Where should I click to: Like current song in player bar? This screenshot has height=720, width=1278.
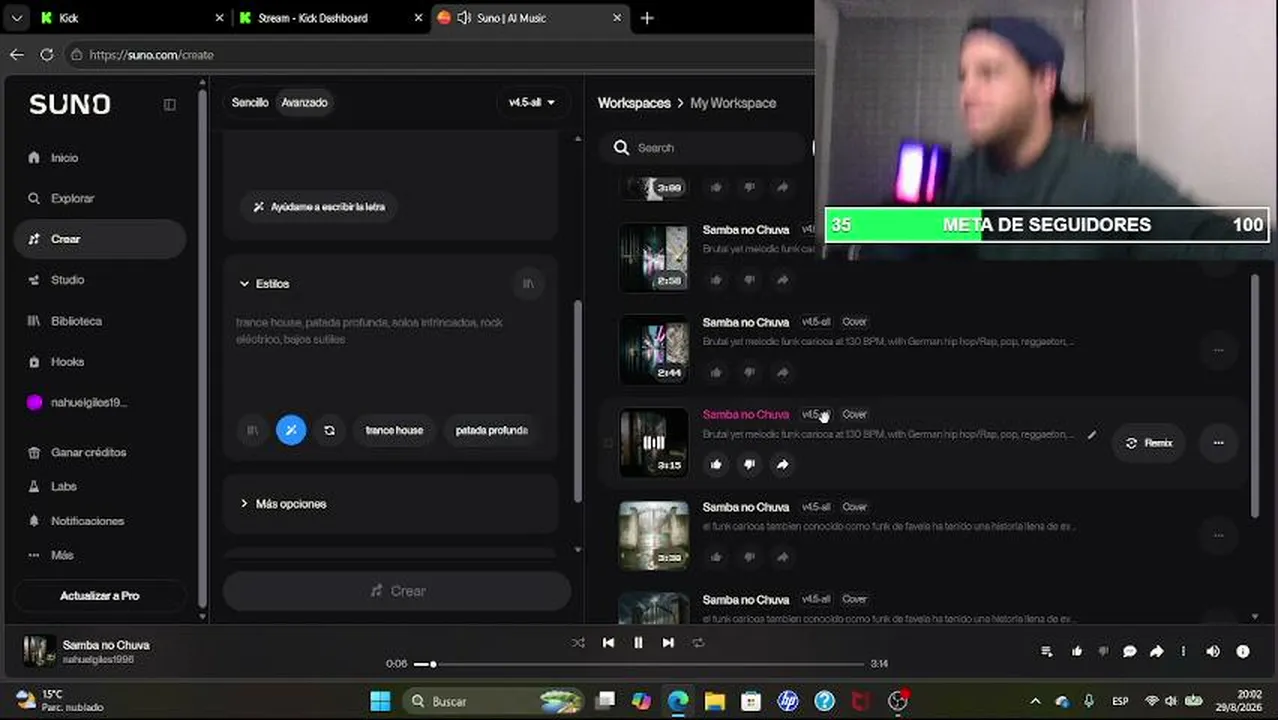1077,652
